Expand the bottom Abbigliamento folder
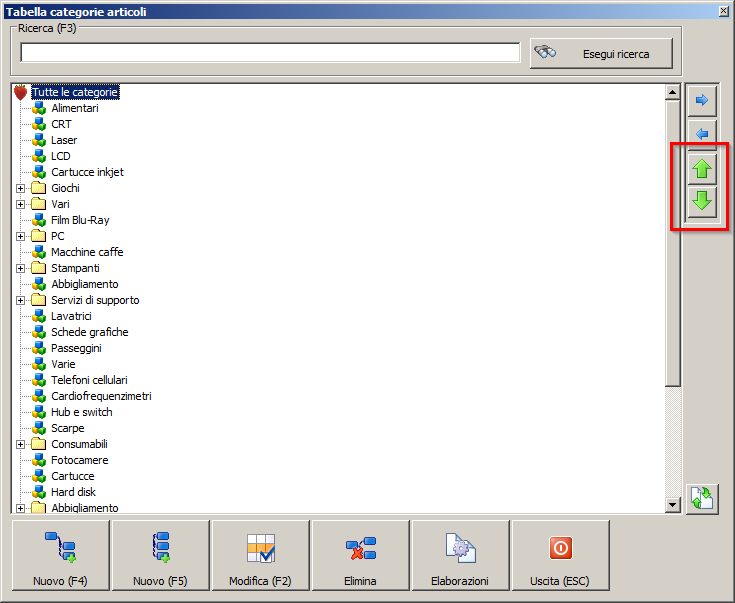The width and height of the screenshot is (735, 603). (x=20, y=508)
